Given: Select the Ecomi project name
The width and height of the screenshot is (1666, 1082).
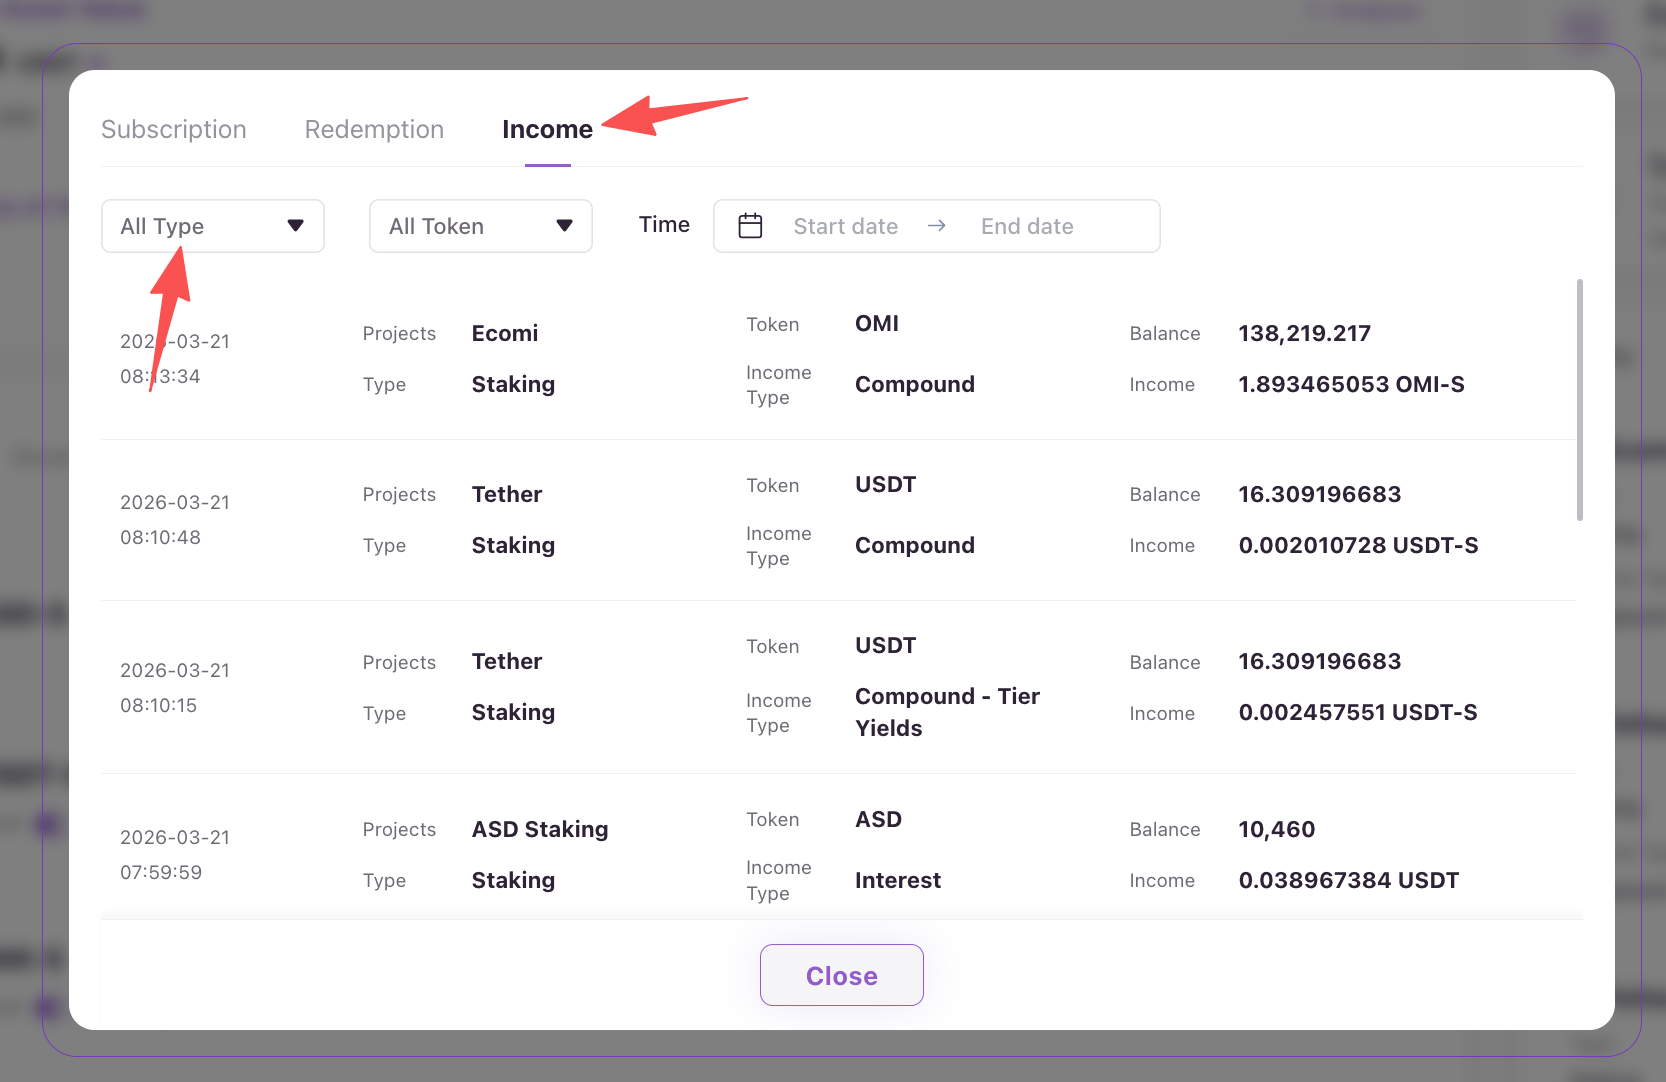Looking at the screenshot, I should click(505, 334).
